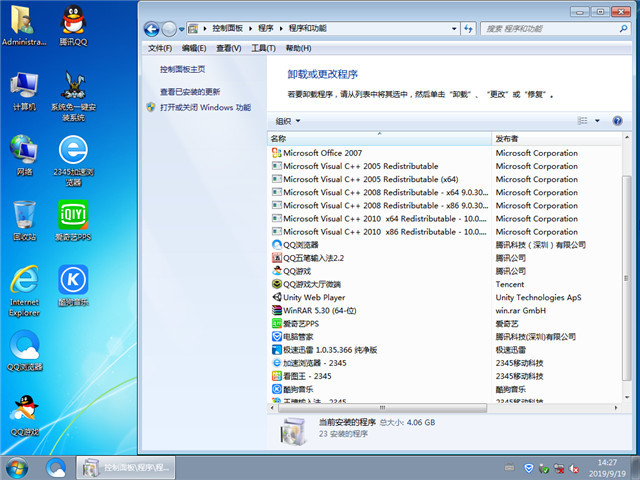The height and width of the screenshot is (480, 640).
Task: Click the back navigation arrow
Action: [x=151, y=29]
